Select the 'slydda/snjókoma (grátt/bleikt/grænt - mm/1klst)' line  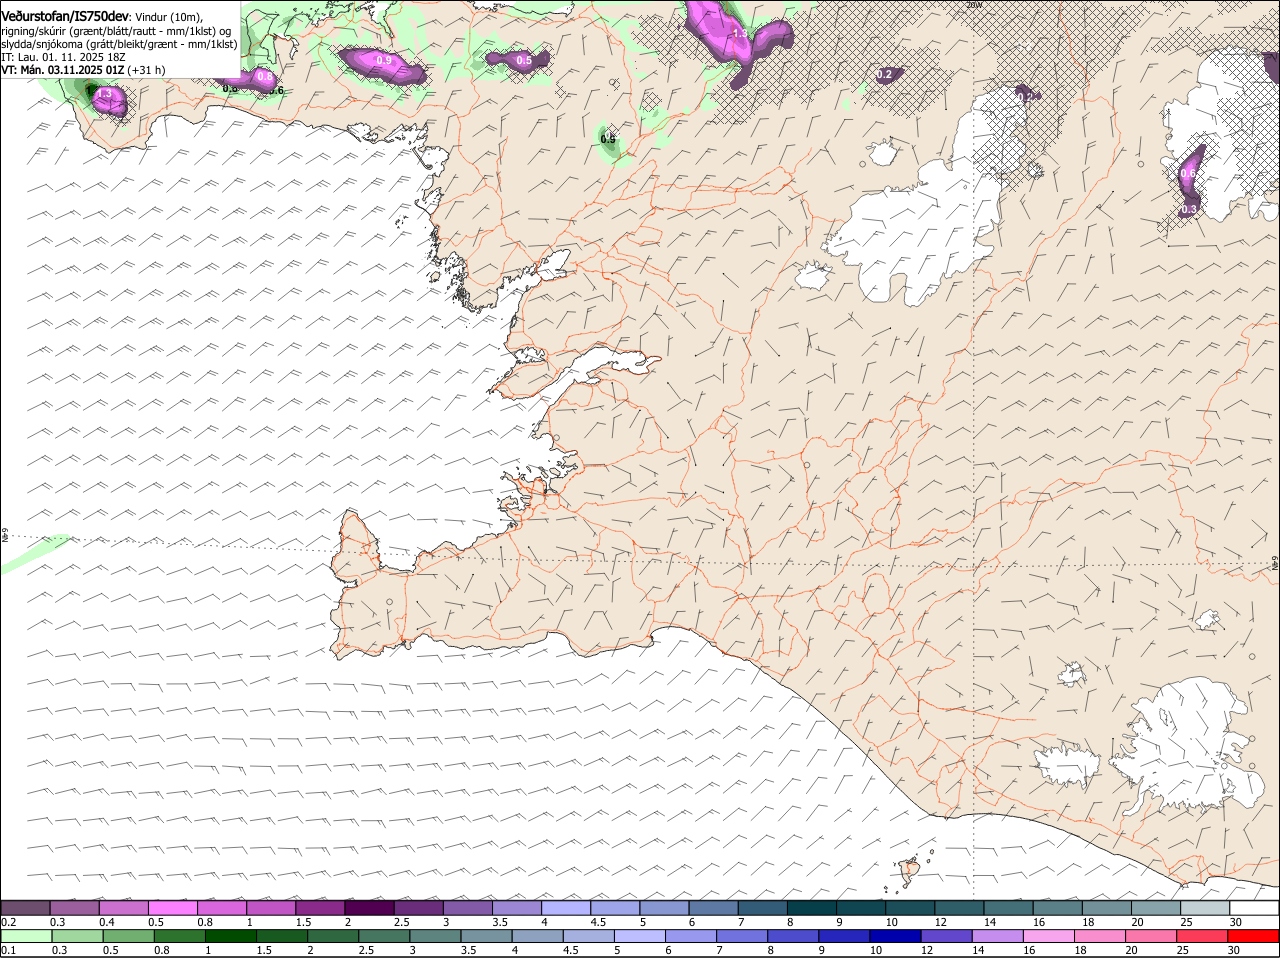tap(119, 44)
